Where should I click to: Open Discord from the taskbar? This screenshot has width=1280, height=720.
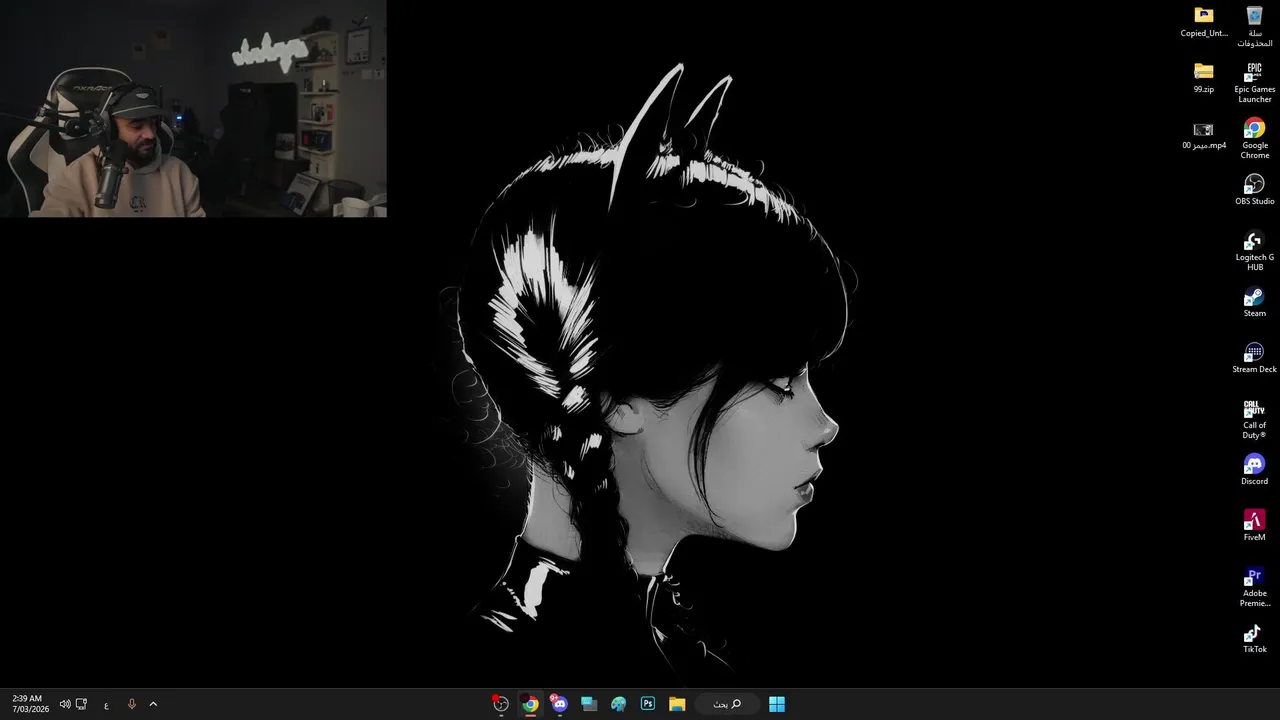559,704
